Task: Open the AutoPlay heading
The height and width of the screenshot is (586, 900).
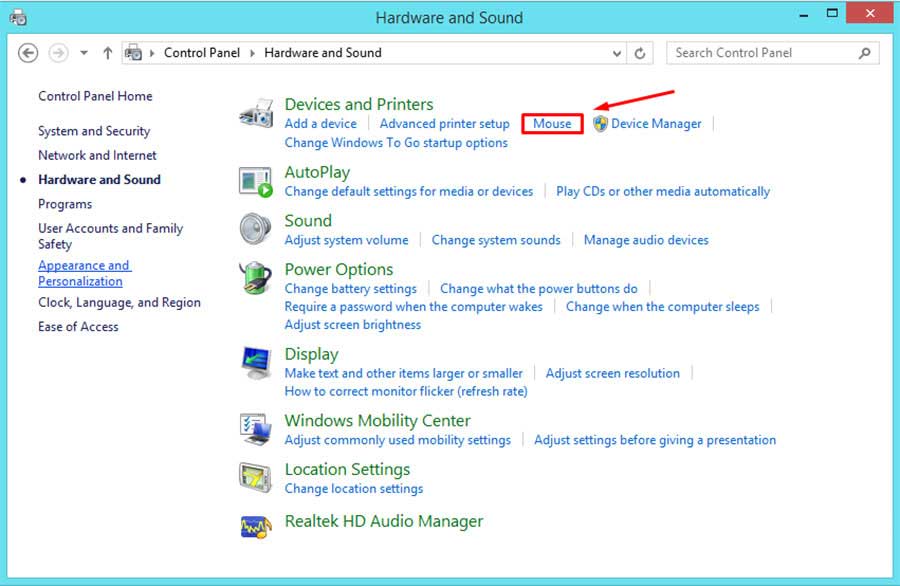Action: (x=317, y=172)
